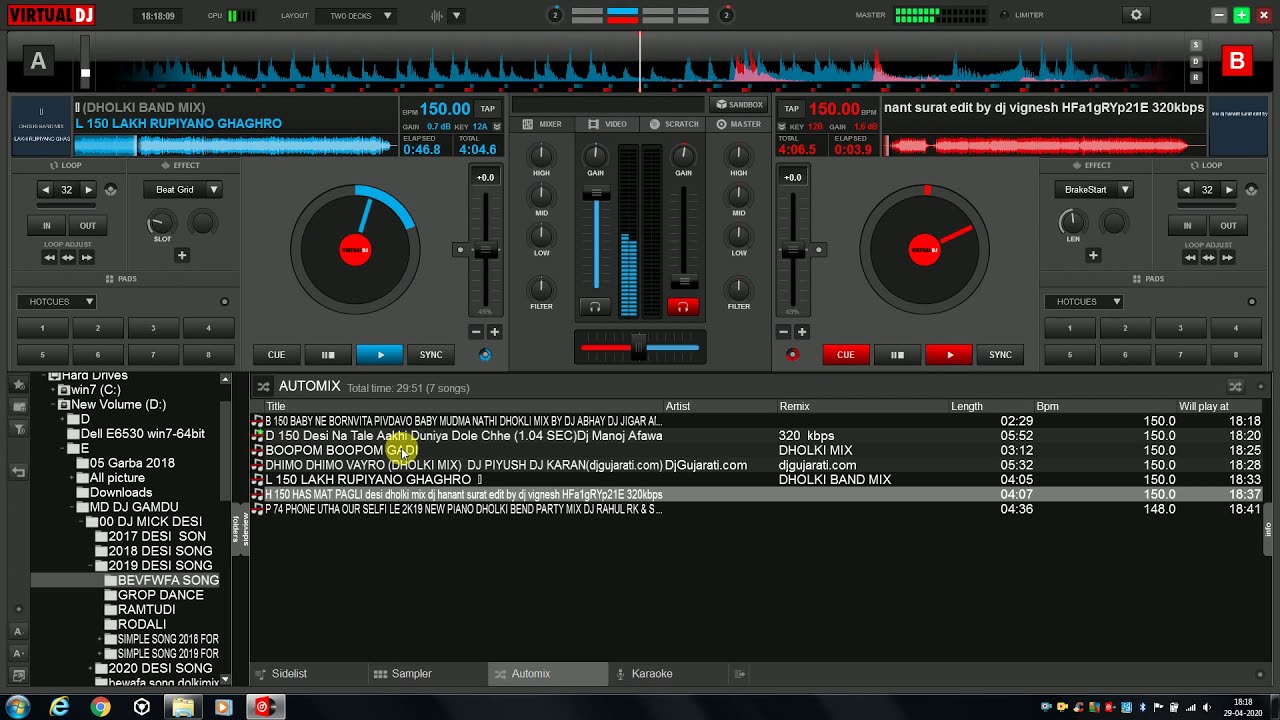This screenshot has height=720, width=1280.
Task: Click the favorites star icon in browser sidebar
Action: (x=18, y=384)
